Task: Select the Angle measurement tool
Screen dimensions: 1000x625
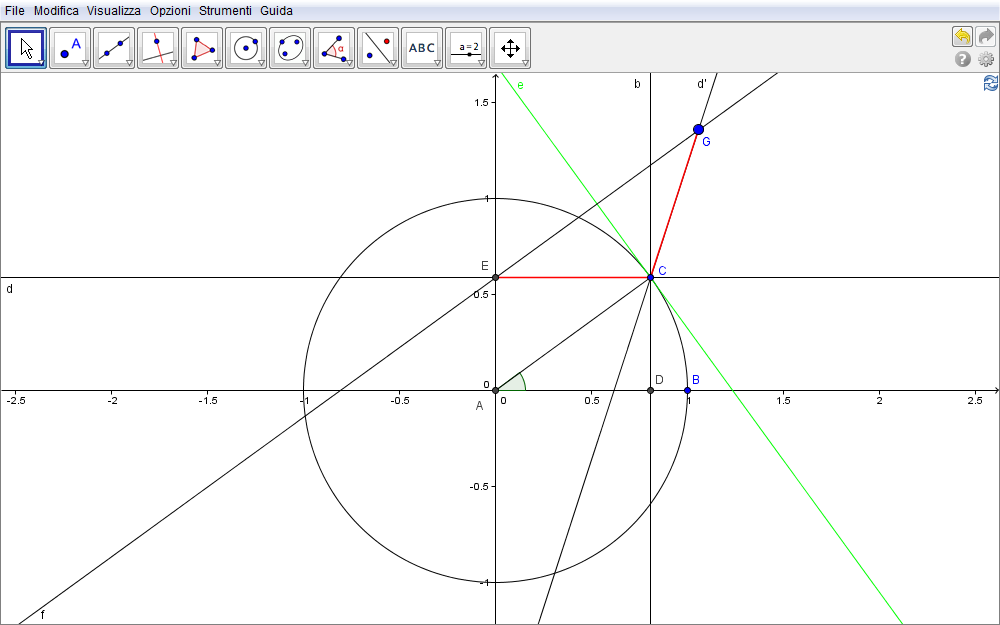Action: click(x=334, y=47)
